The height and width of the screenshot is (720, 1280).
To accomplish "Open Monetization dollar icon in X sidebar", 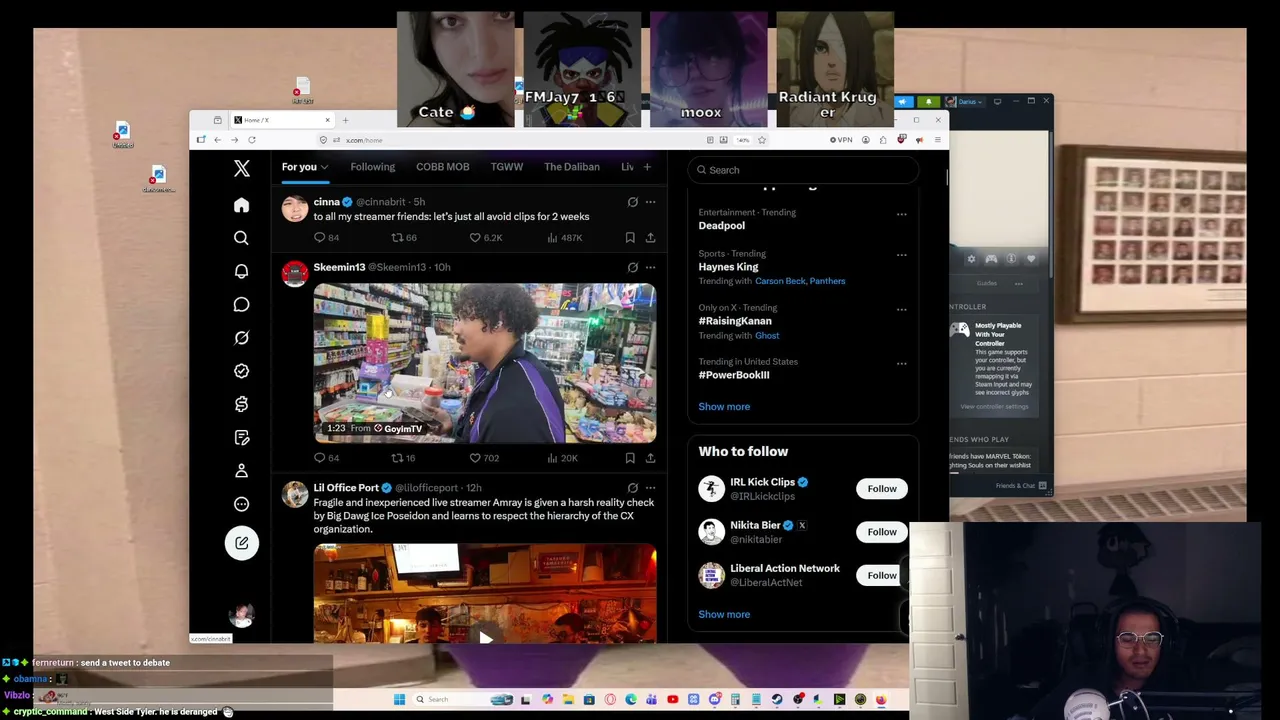I will (x=241, y=404).
